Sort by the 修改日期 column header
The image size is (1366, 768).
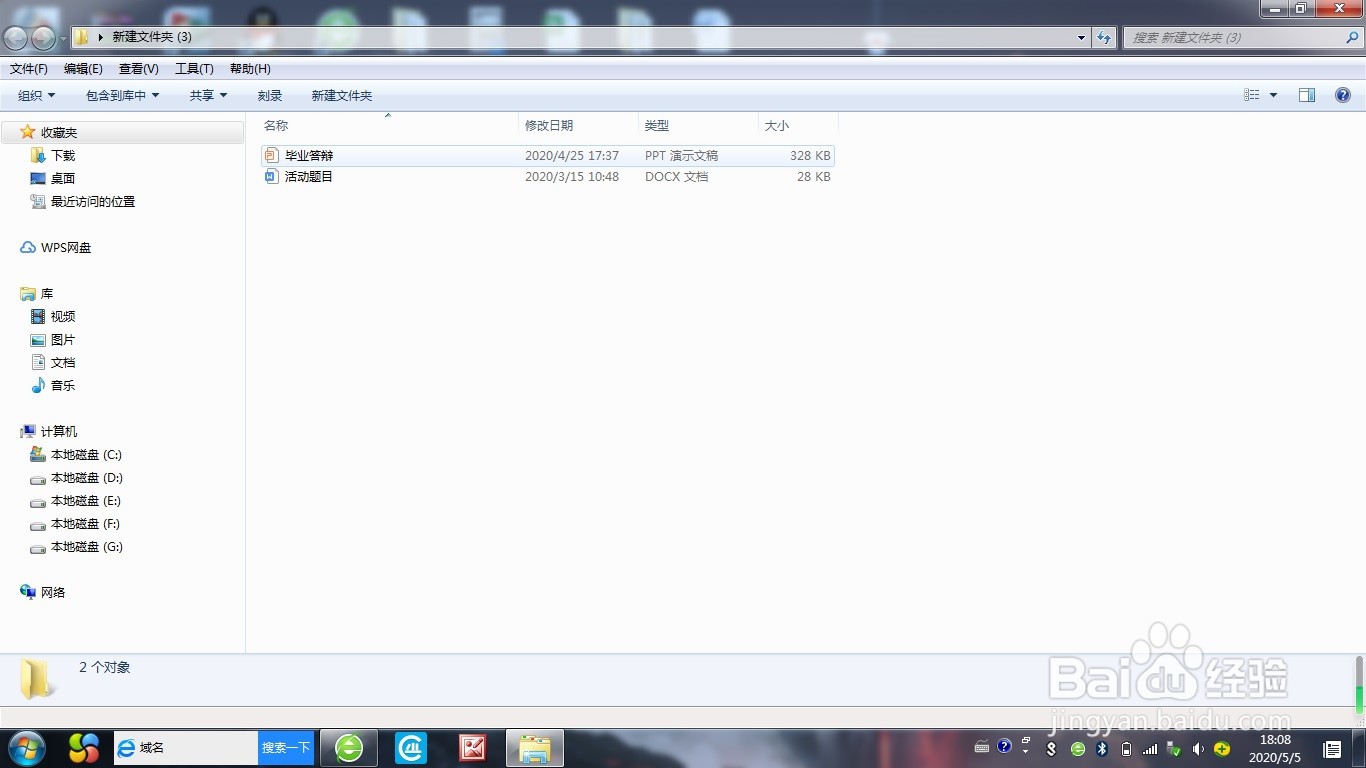pos(579,125)
